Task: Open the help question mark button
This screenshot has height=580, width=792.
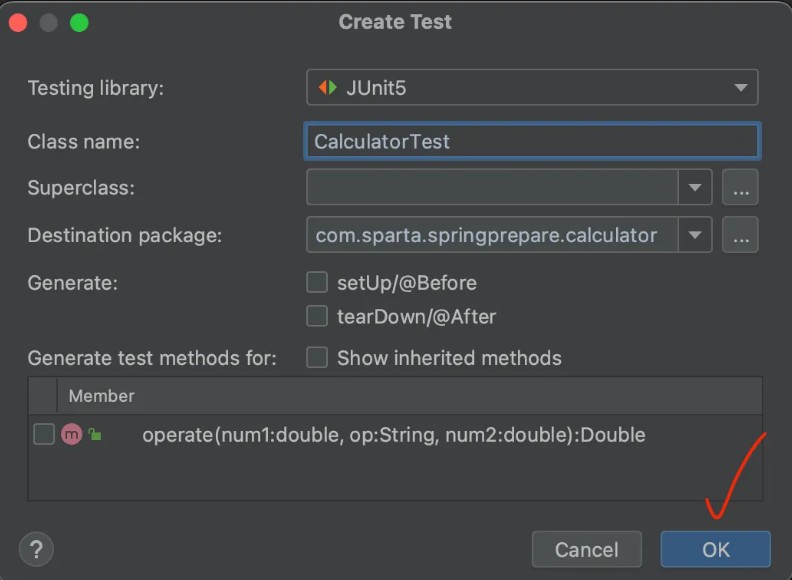Action: click(36, 548)
